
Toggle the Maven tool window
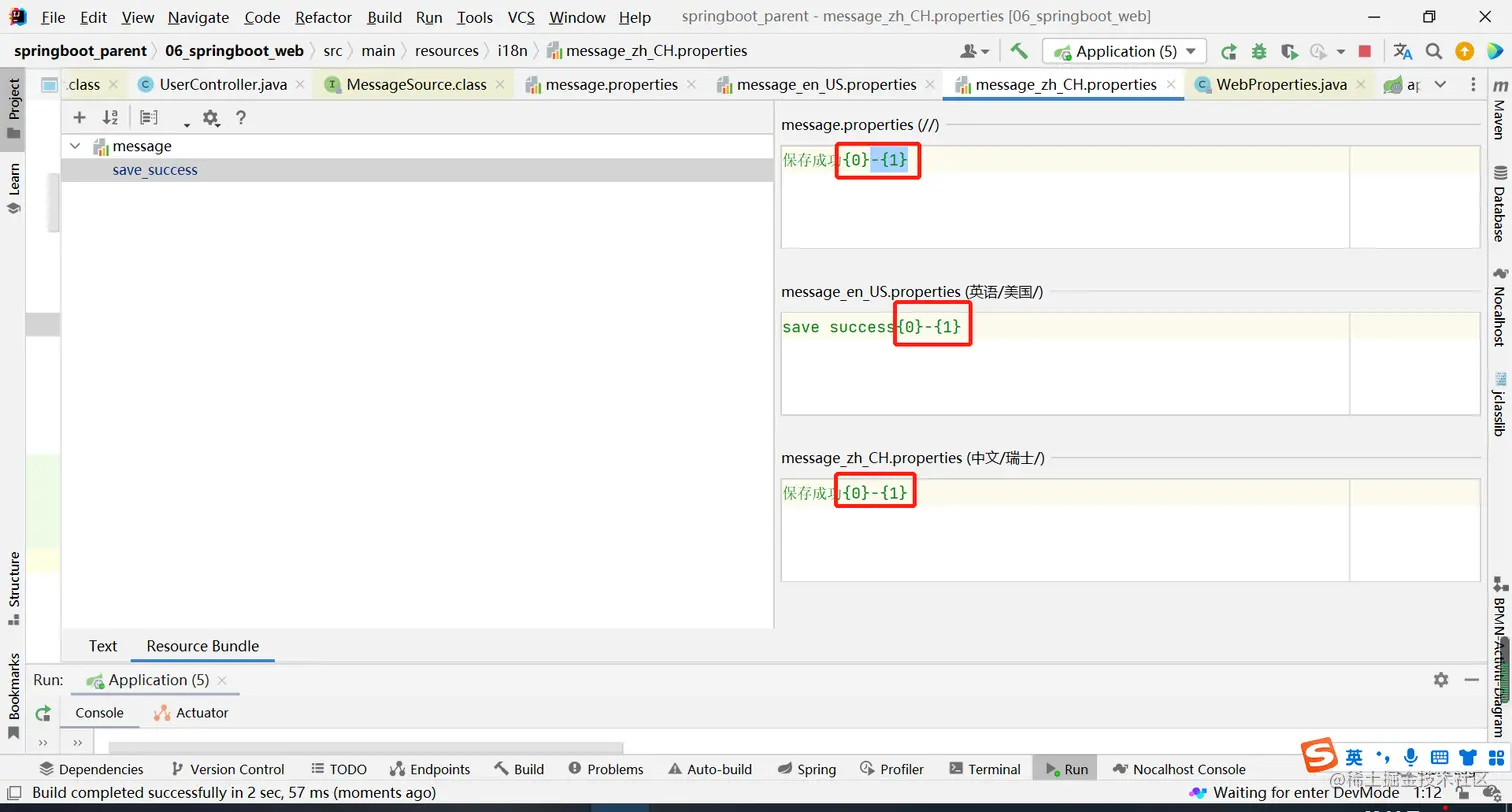point(1499,110)
